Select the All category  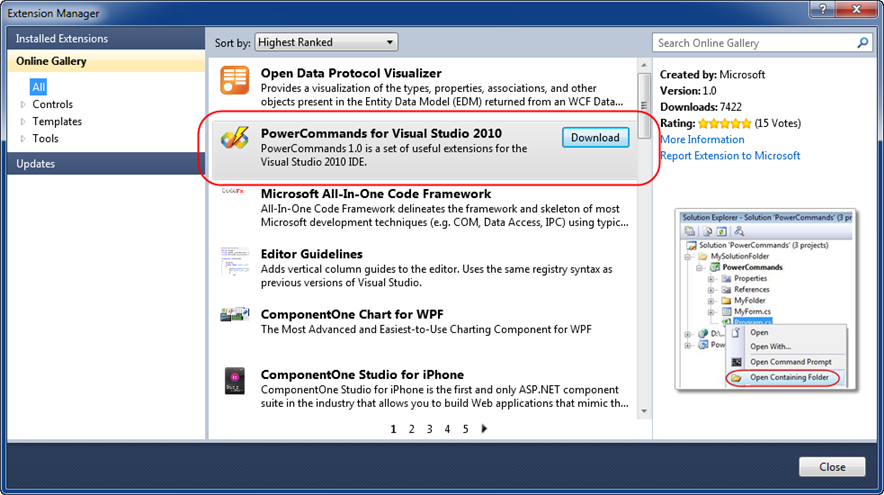(x=38, y=87)
